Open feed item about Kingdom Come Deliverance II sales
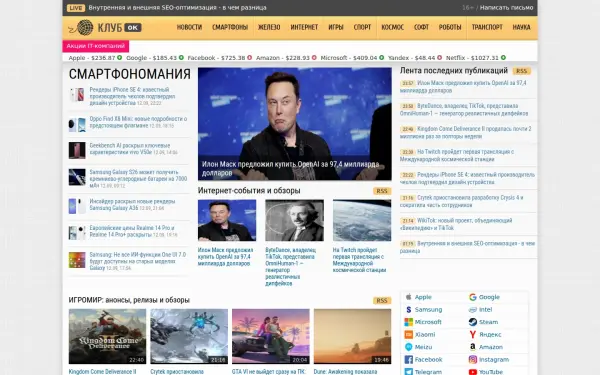The height and width of the screenshot is (375, 600). click(x=466, y=132)
